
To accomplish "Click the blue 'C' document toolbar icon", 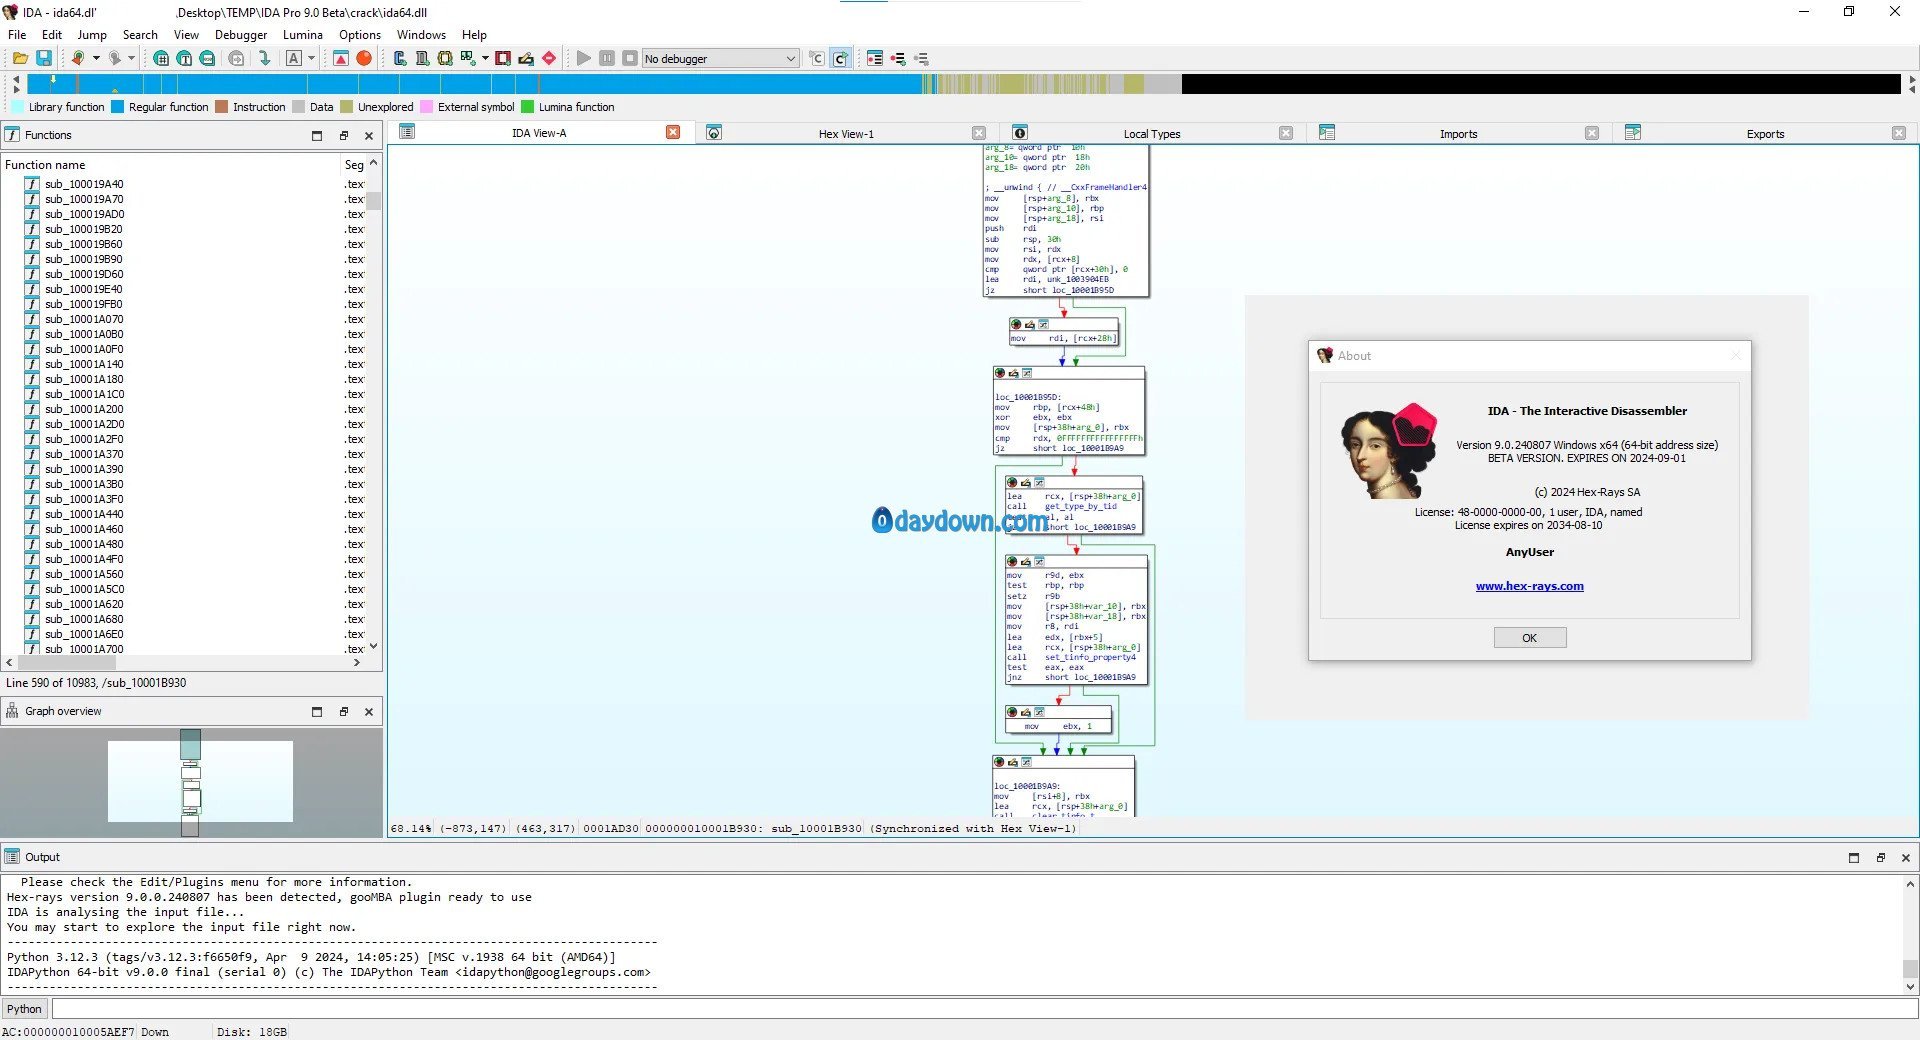I will pos(399,59).
